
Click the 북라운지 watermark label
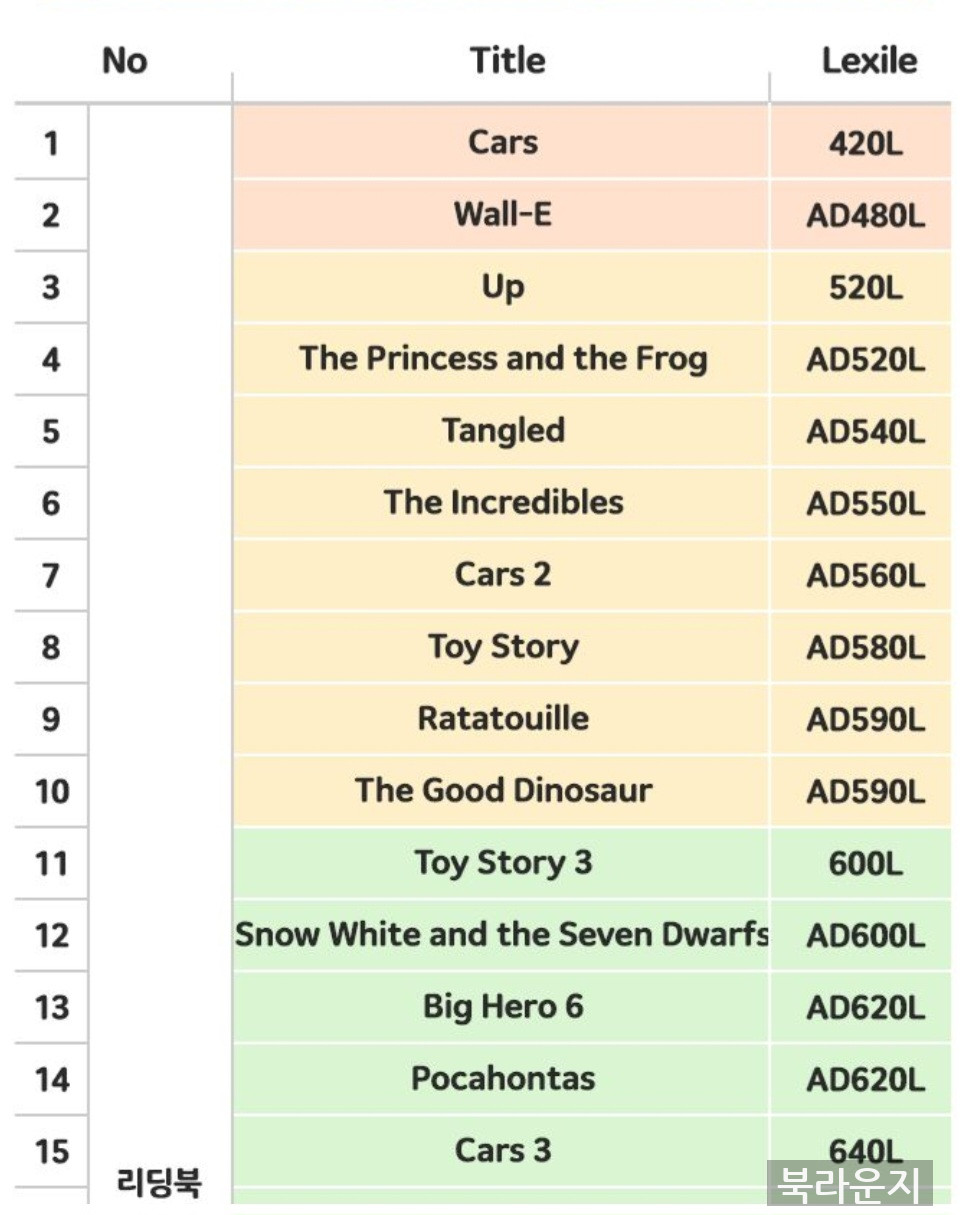[x=850, y=1183]
